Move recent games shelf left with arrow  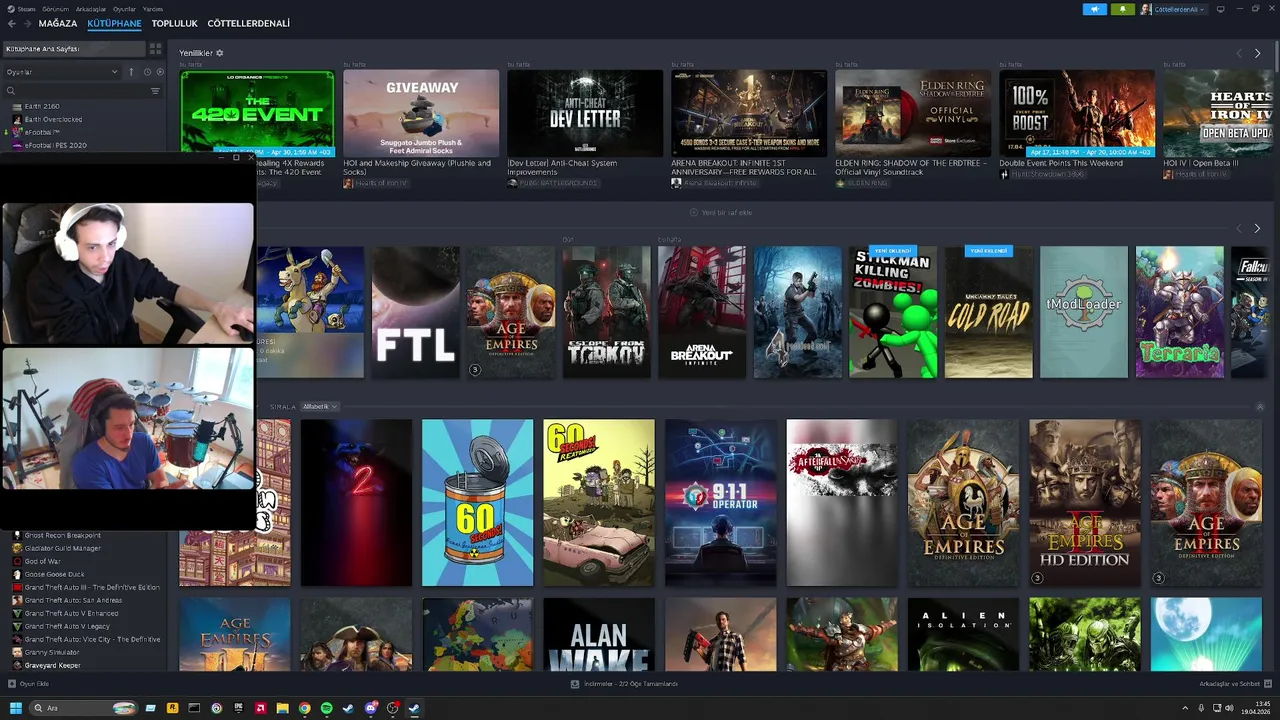click(1239, 228)
